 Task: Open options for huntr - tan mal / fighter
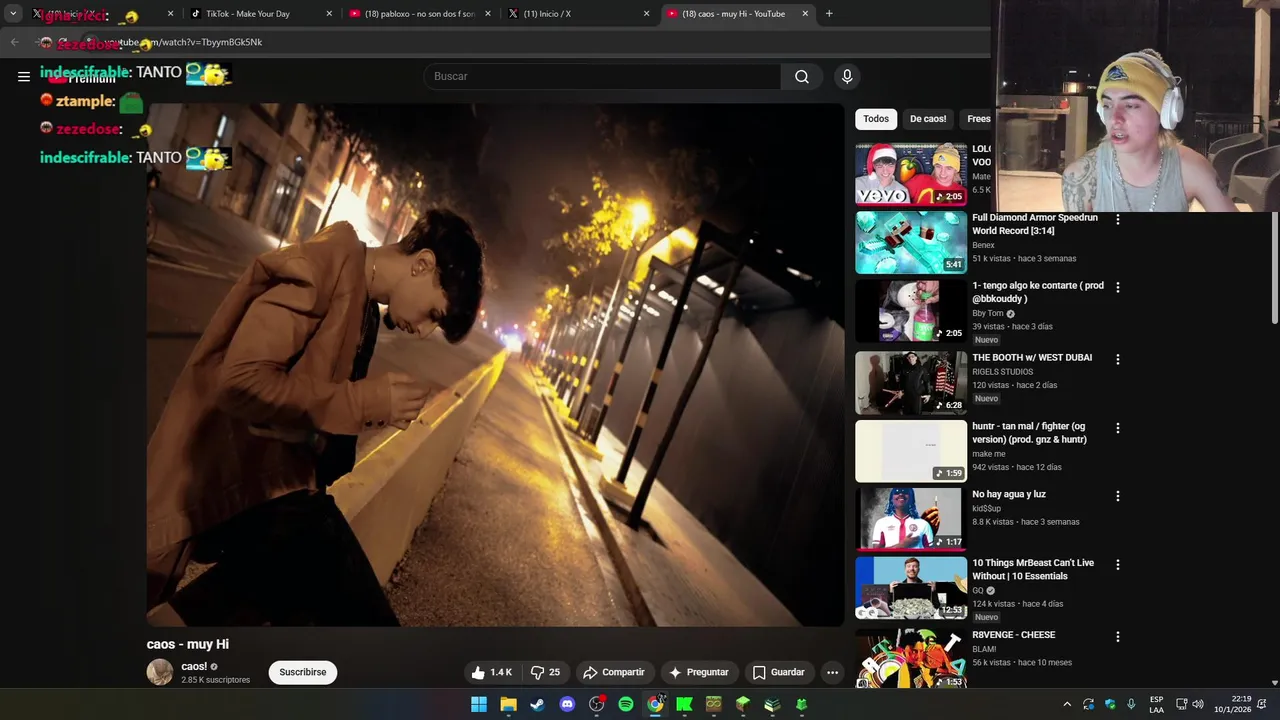1118,428
